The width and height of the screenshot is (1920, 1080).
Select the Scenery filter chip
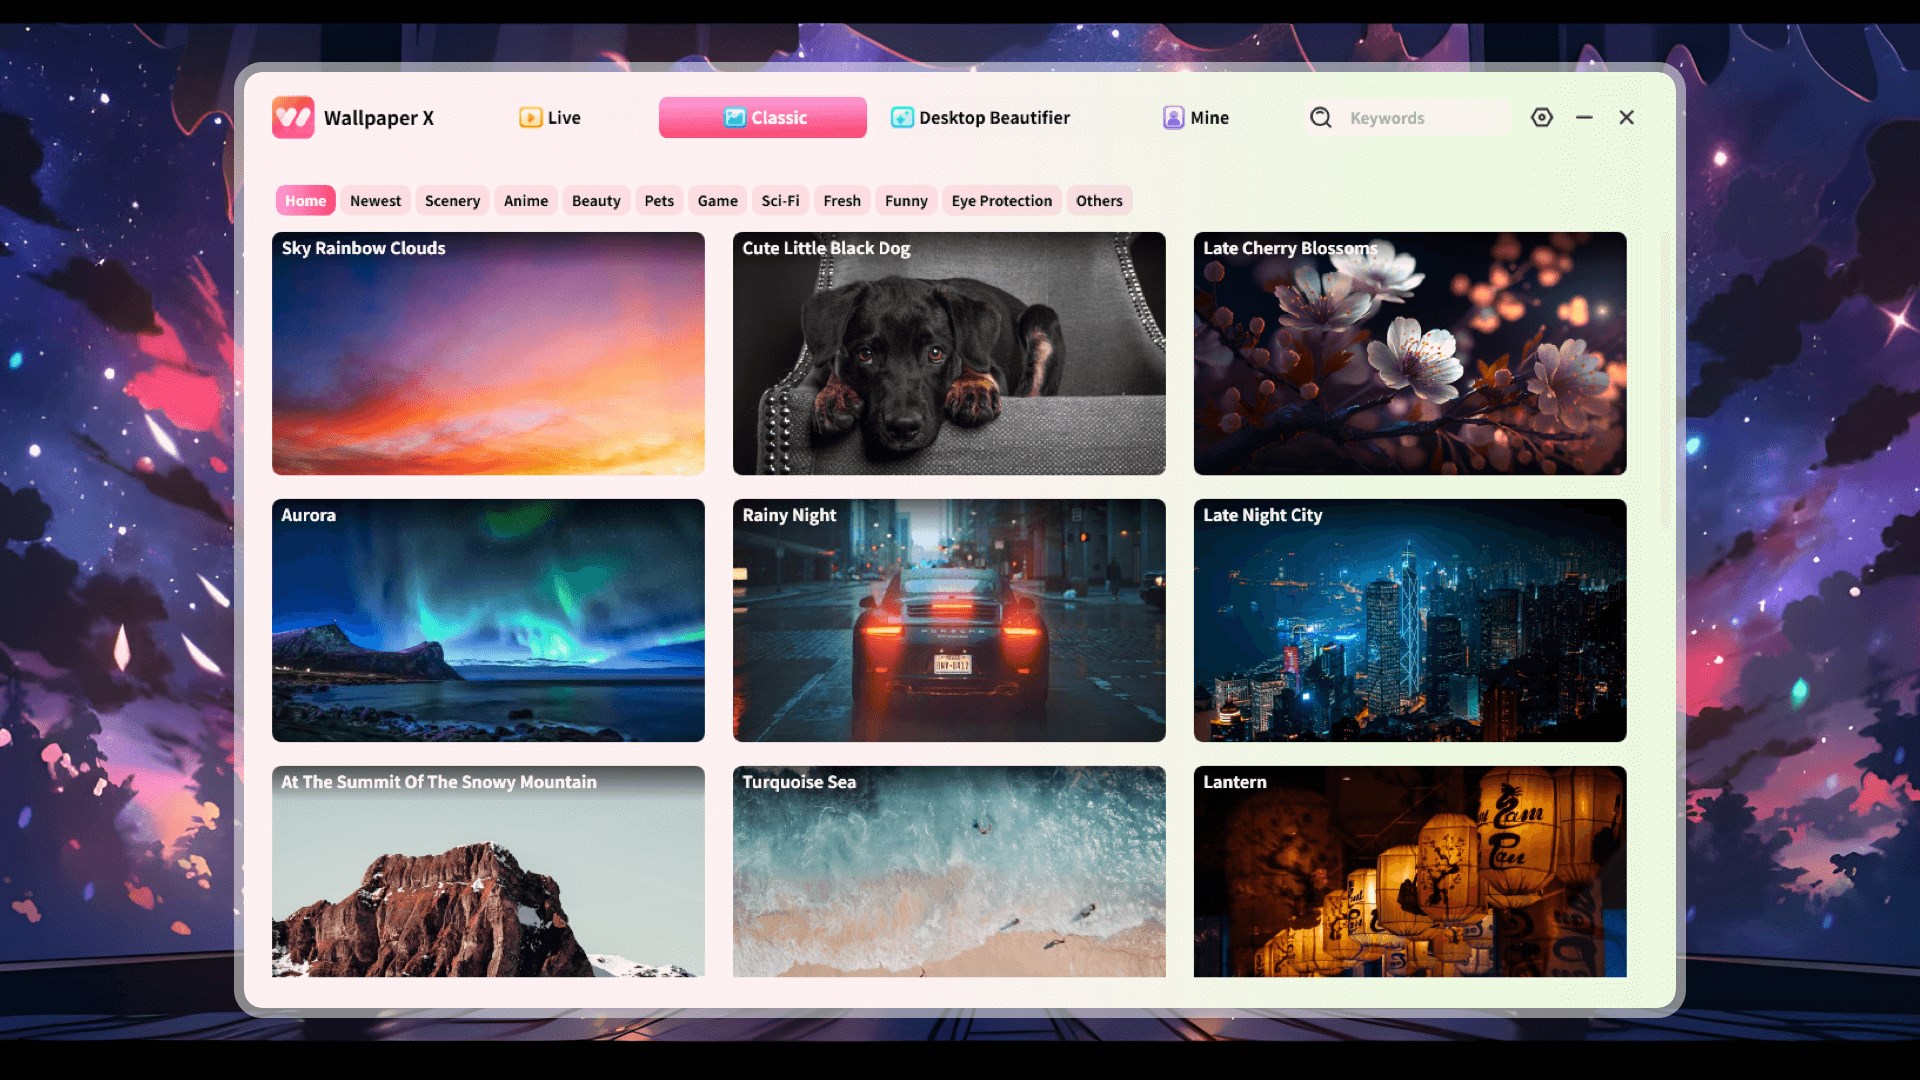click(x=452, y=200)
